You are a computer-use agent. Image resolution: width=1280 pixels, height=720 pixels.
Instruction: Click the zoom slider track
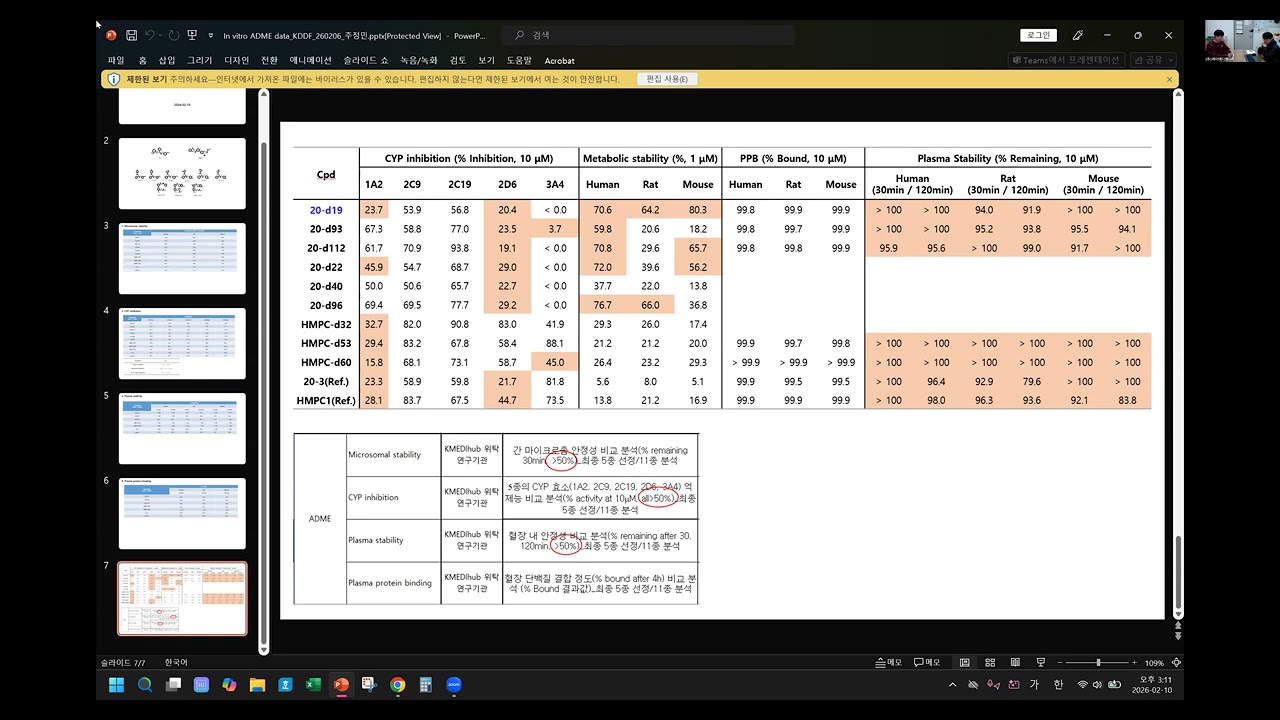[x=1098, y=662]
